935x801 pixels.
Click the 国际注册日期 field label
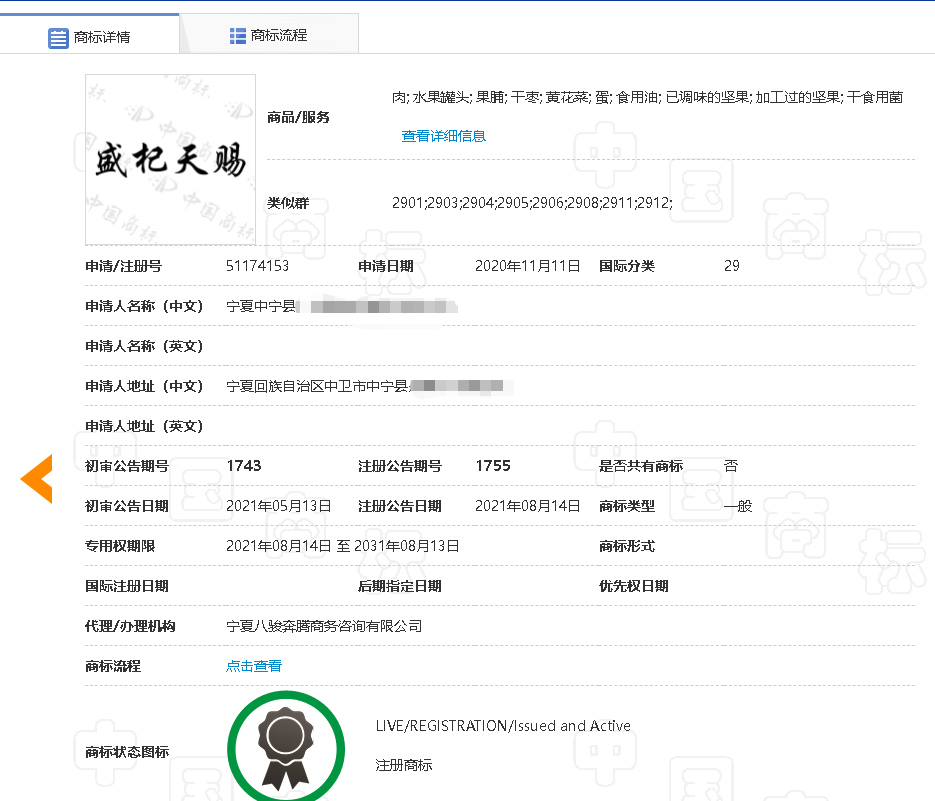[127, 586]
